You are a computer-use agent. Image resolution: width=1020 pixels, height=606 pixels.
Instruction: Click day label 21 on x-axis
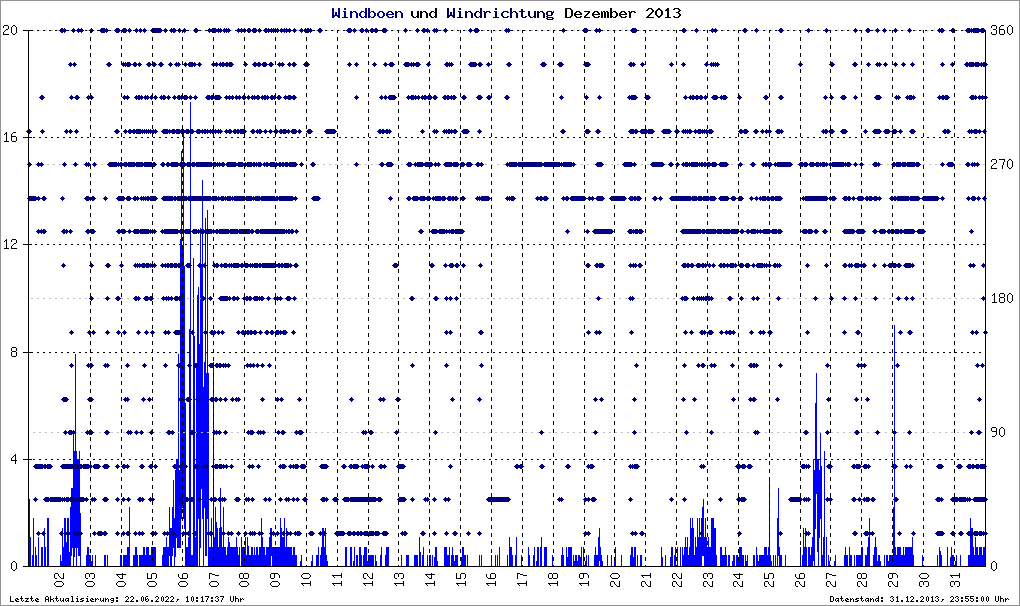pos(646,579)
